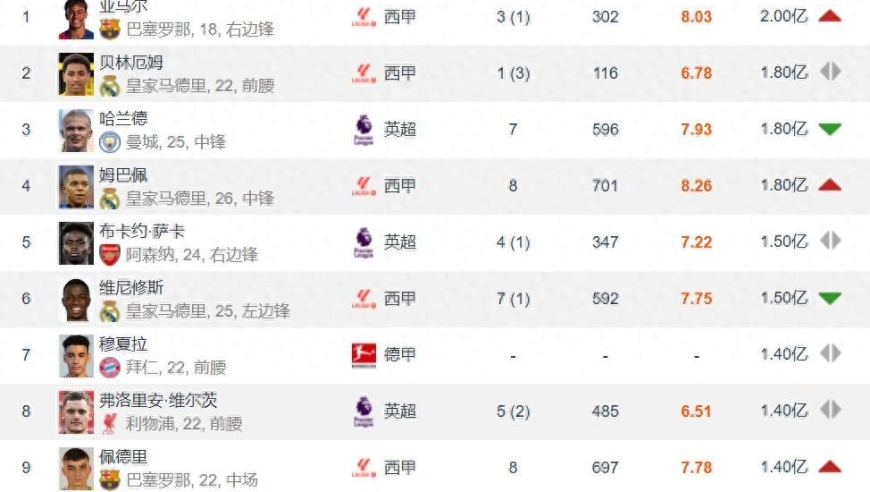Screen dimensions: 870x492
Task: Click the Premier League logo in 哈兰德's row
Action: 362,130
